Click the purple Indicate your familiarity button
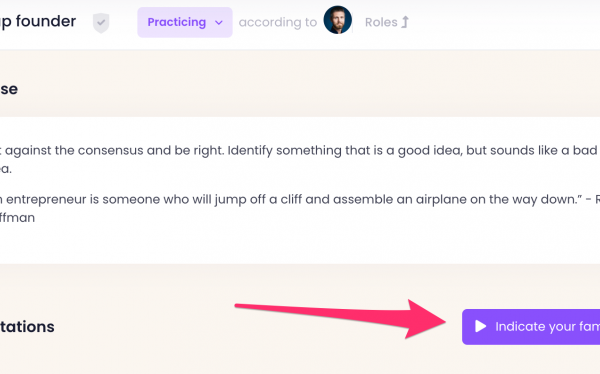 coord(531,327)
